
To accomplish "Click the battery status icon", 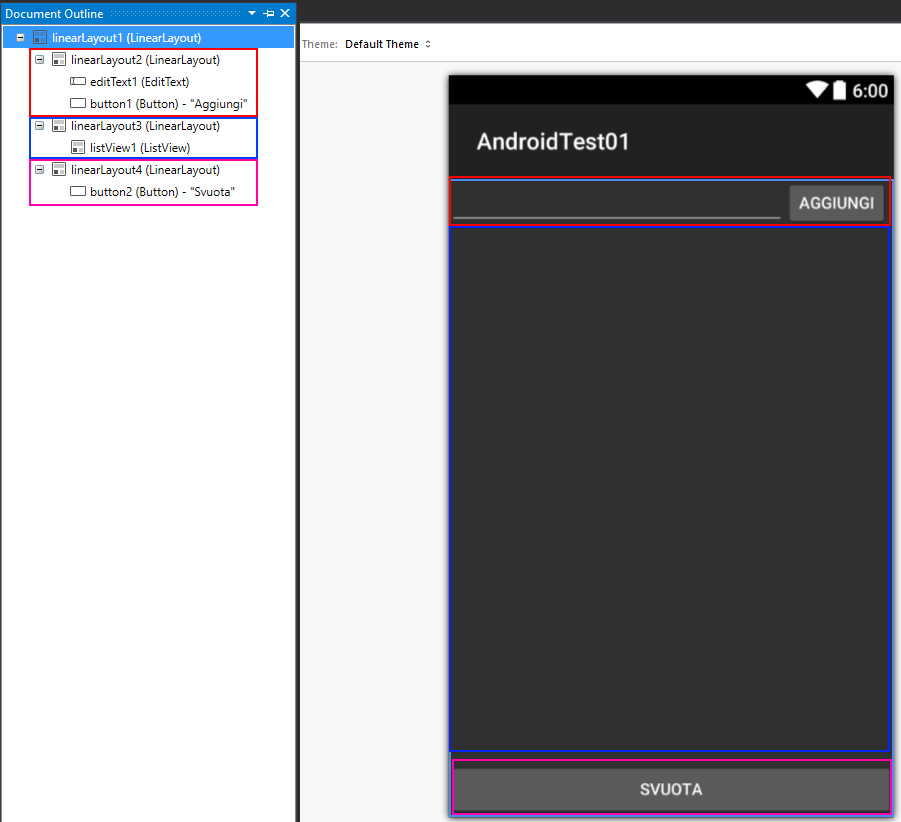I will (840, 90).
